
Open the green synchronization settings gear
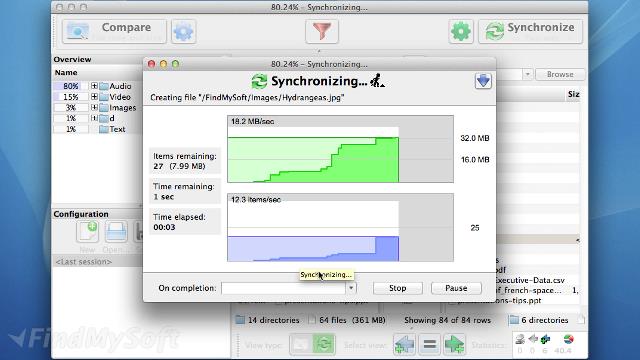click(x=461, y=31)
